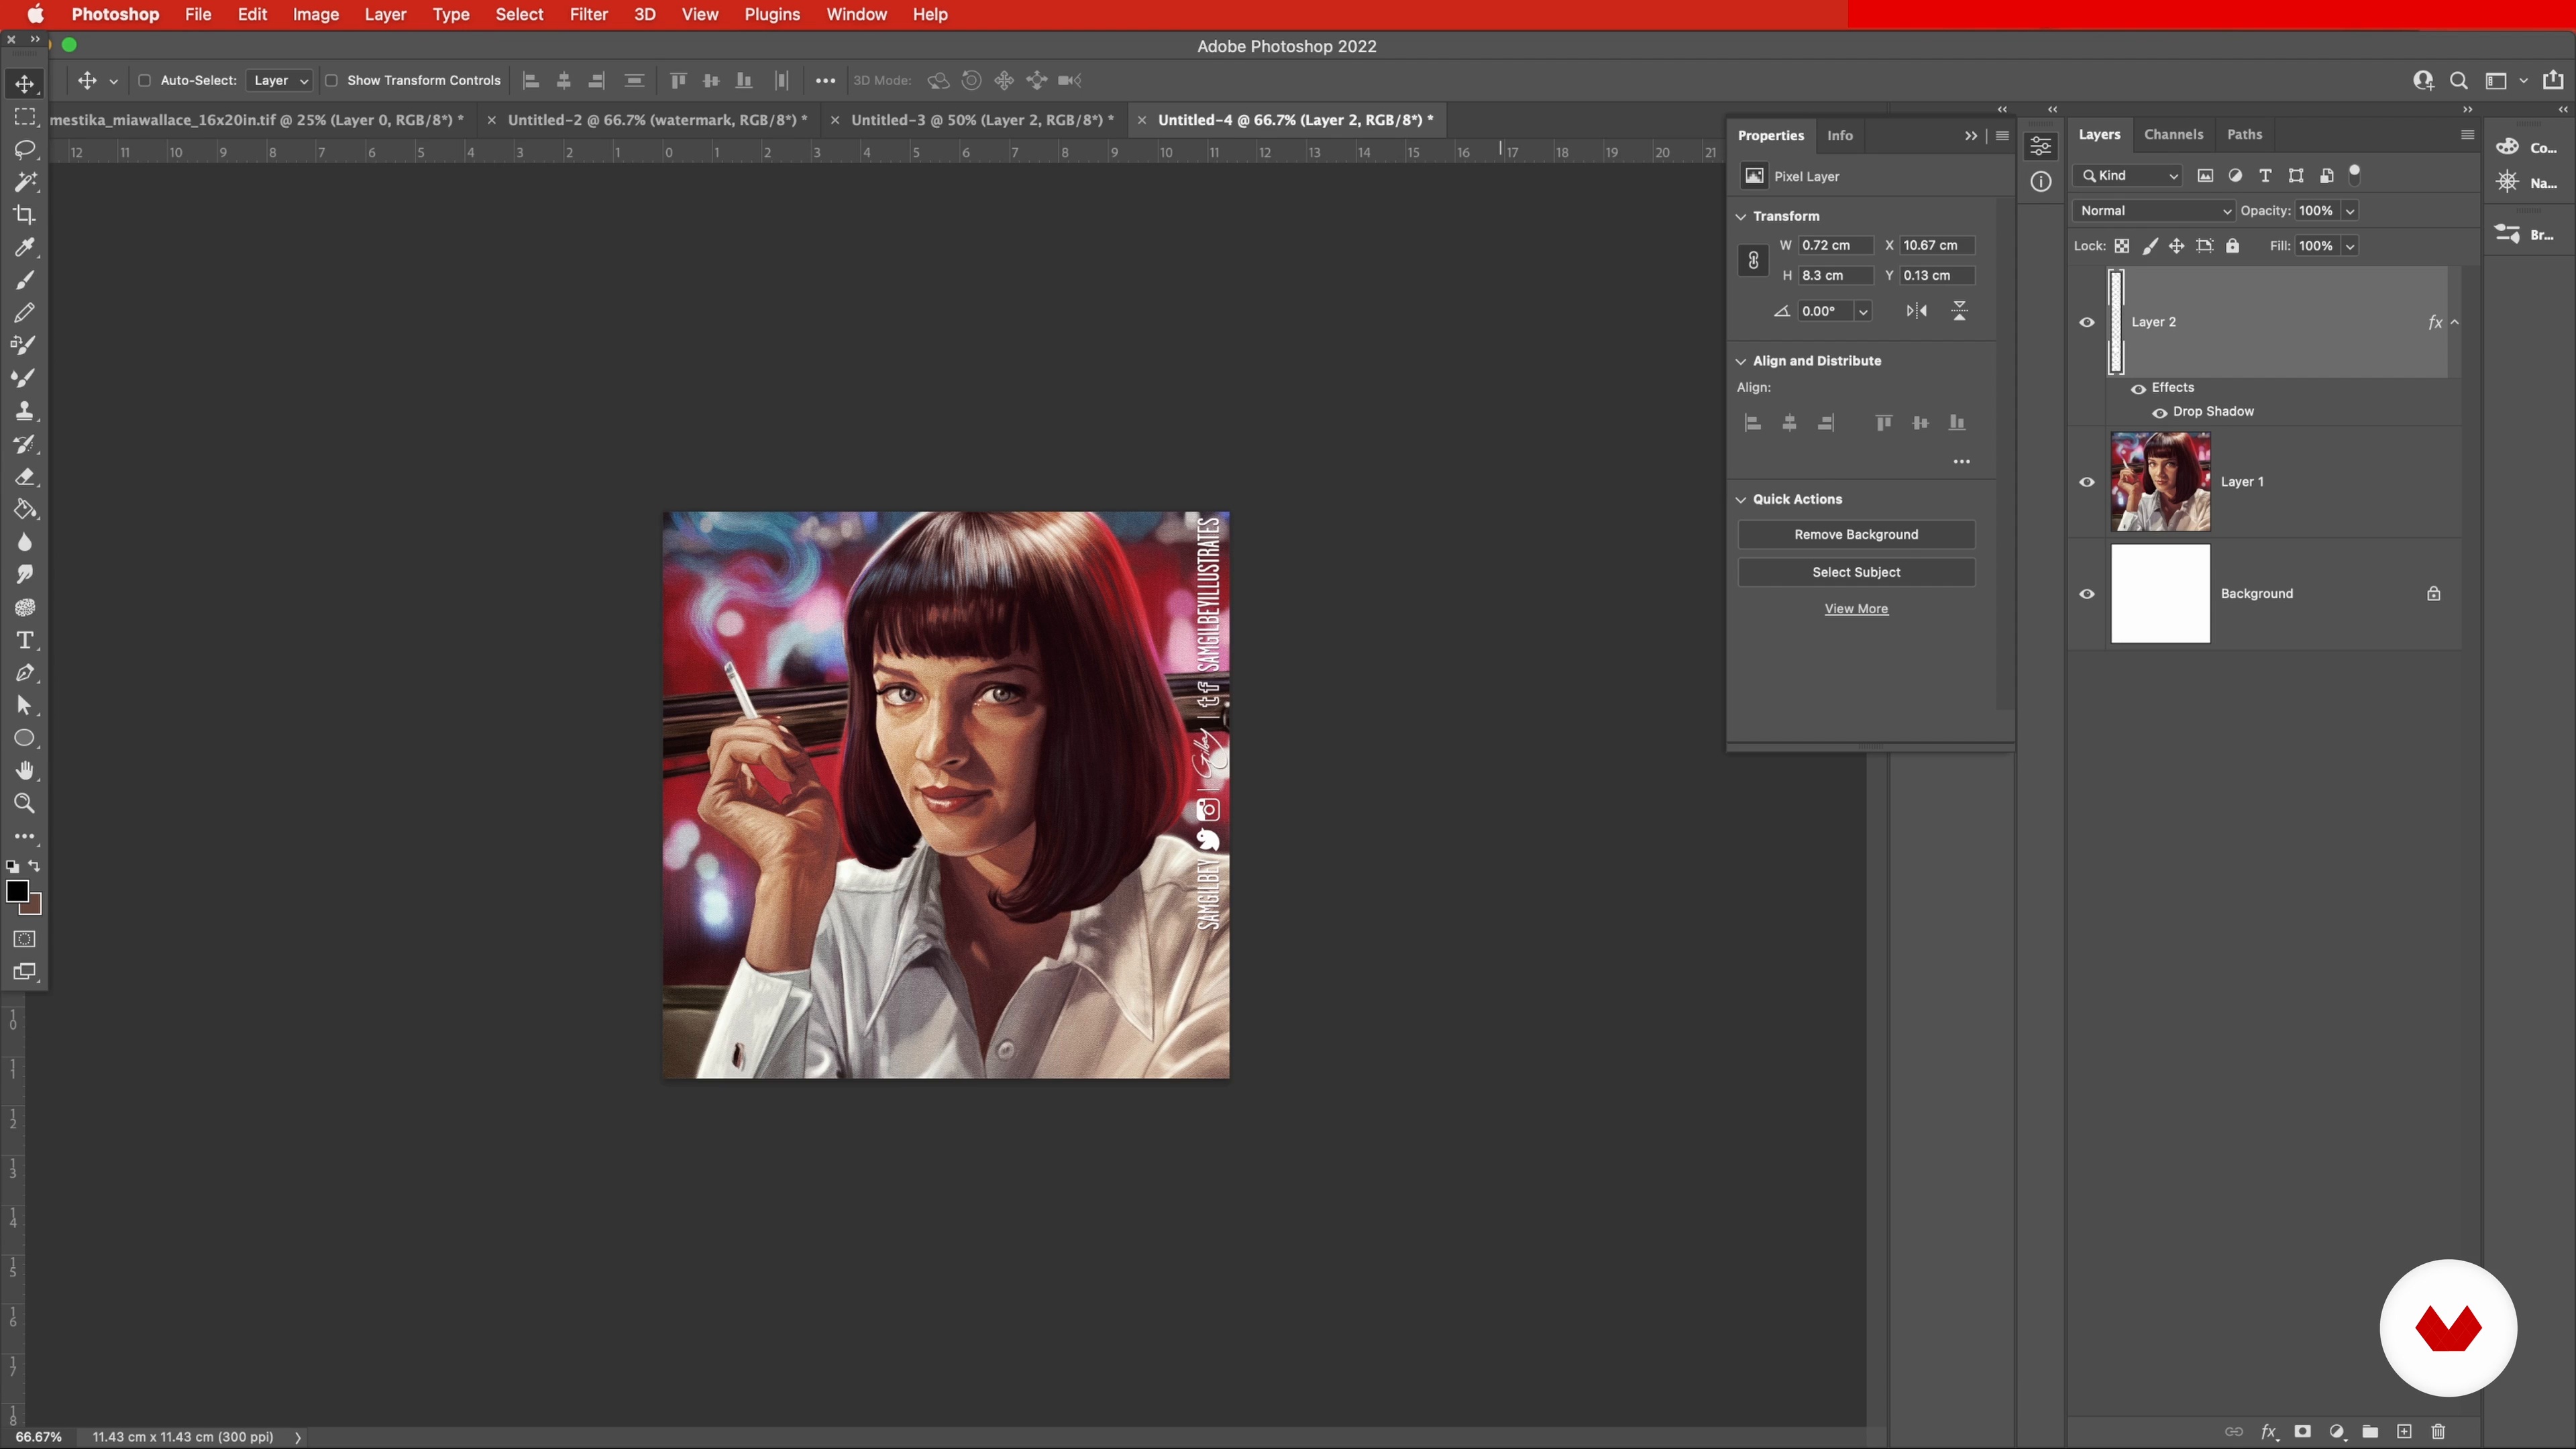Viewport: 2576px width, 1449px height.
Task: Click Lock all layer icon
Action: click(2232, 246)
